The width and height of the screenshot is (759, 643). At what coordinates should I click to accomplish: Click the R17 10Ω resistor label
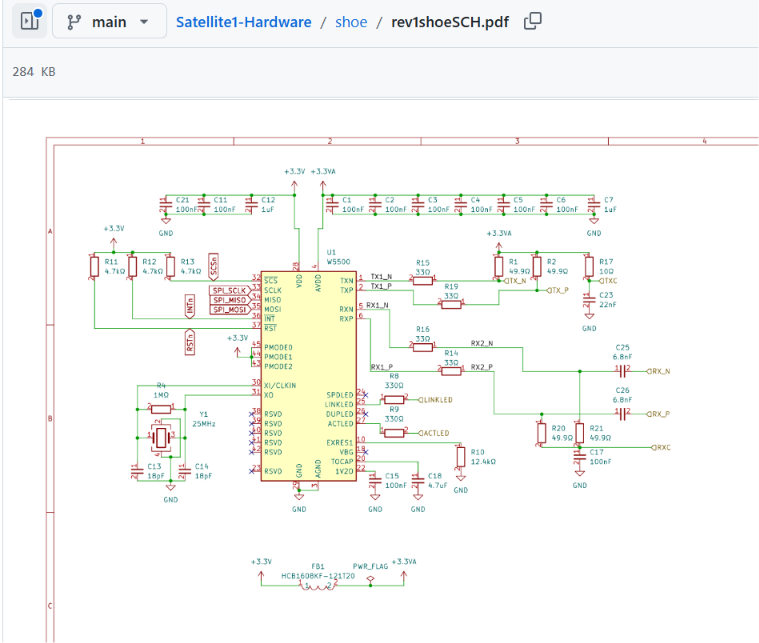pos(607,267)
